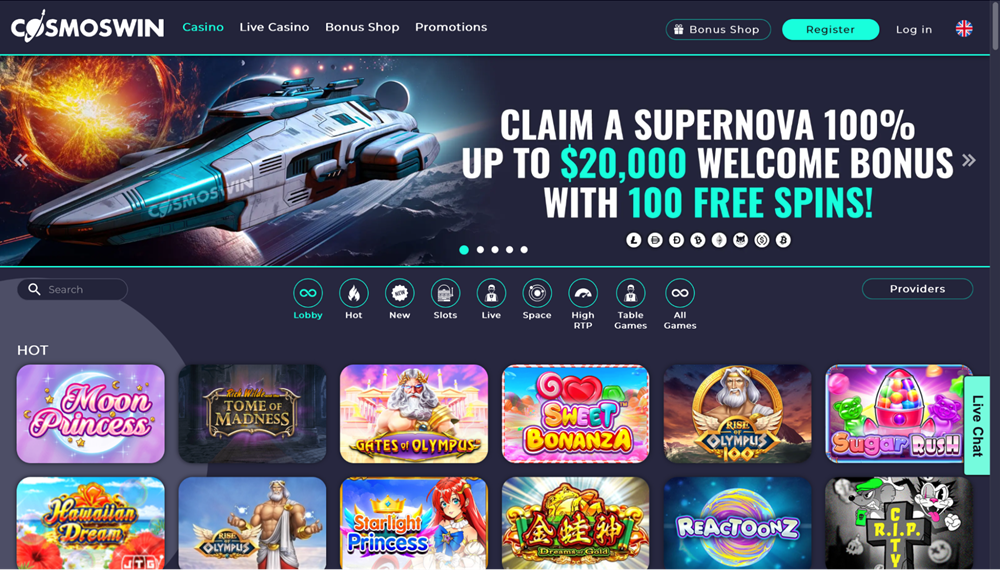1000x570 pixels.
Task: Open the Table Games dealer icon
Action: (631, 293)
